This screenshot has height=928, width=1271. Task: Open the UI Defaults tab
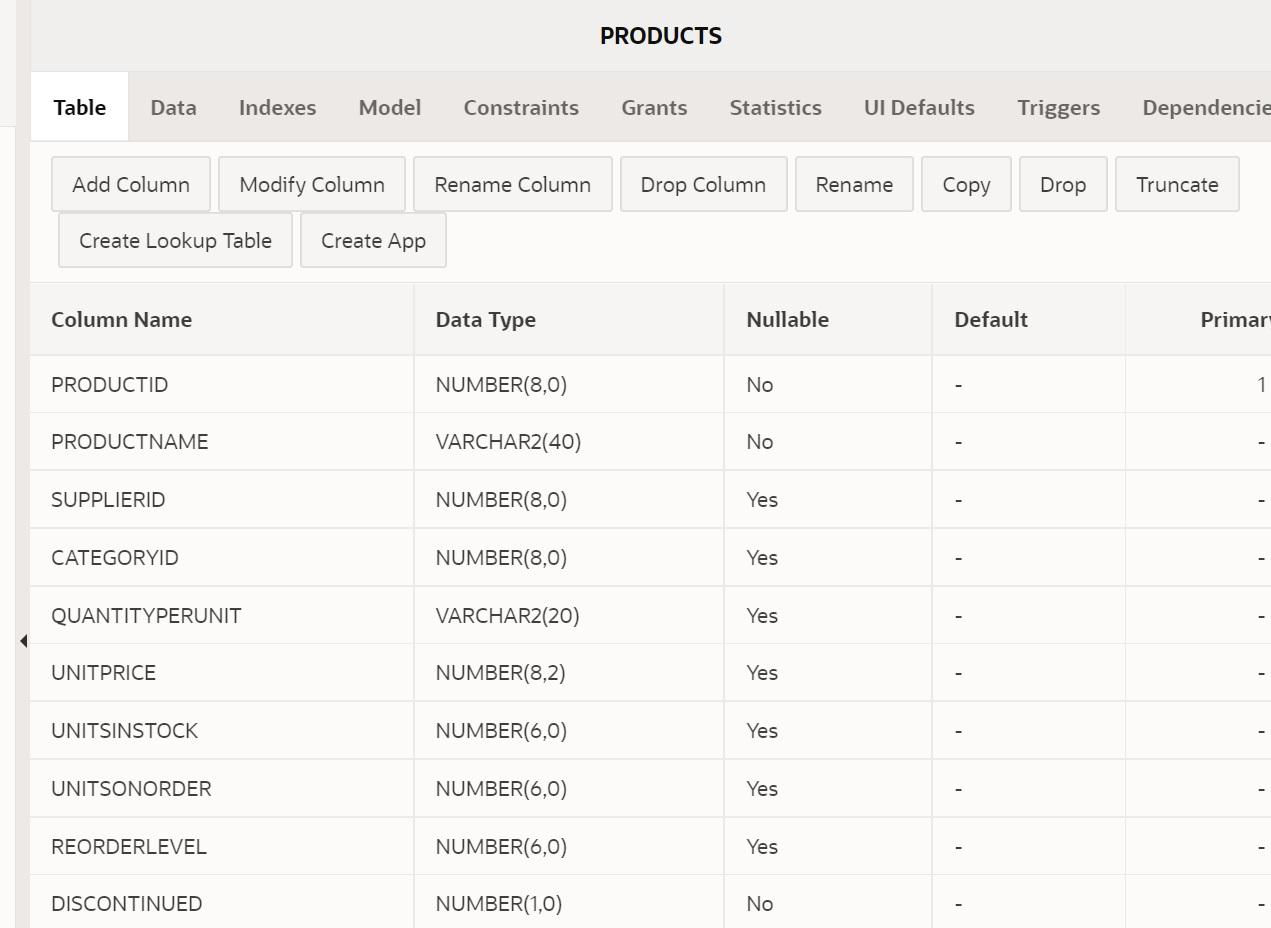pyautogui.click(x=919, y=107)
